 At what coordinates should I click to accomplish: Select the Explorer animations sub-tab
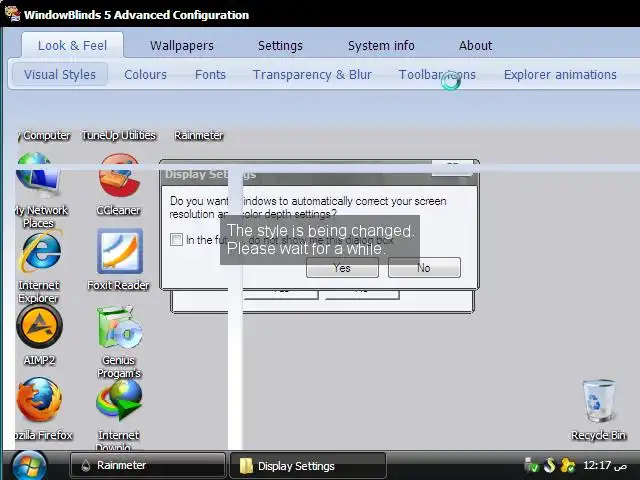click(560, 74)
